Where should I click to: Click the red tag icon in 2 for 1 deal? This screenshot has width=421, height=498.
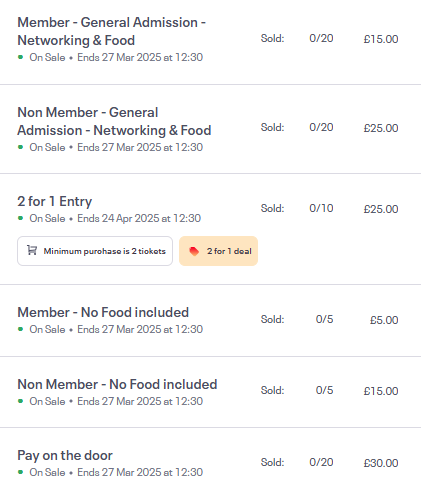(x=194, y=251)
